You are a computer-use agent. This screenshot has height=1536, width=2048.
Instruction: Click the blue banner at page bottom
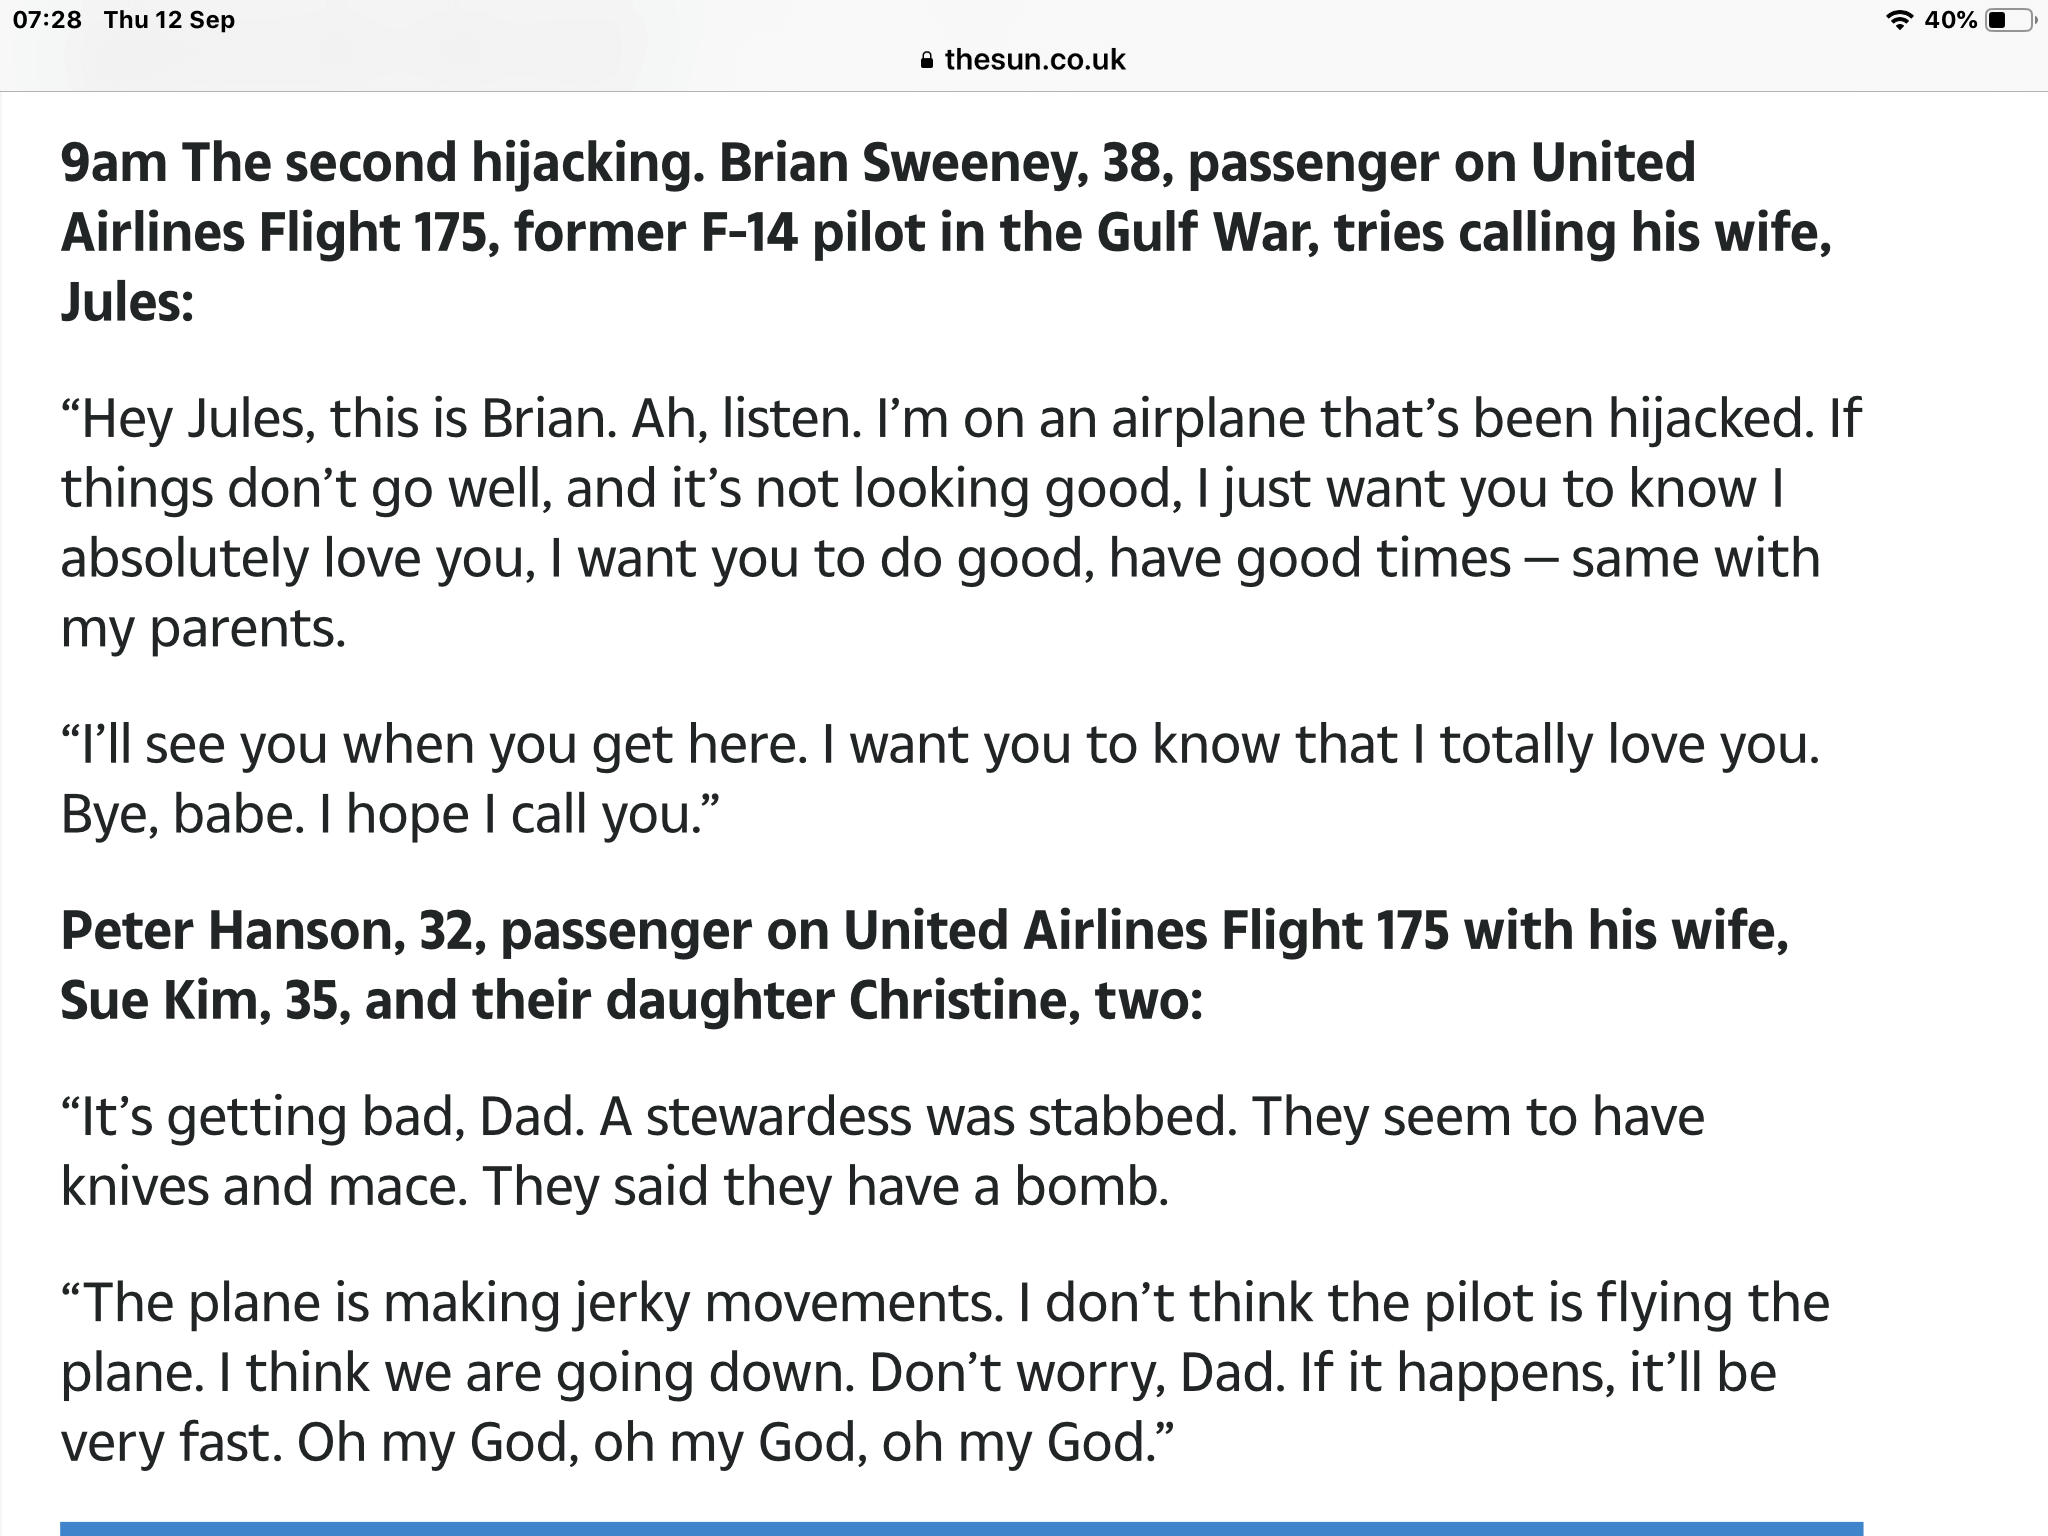[962, 1529]
